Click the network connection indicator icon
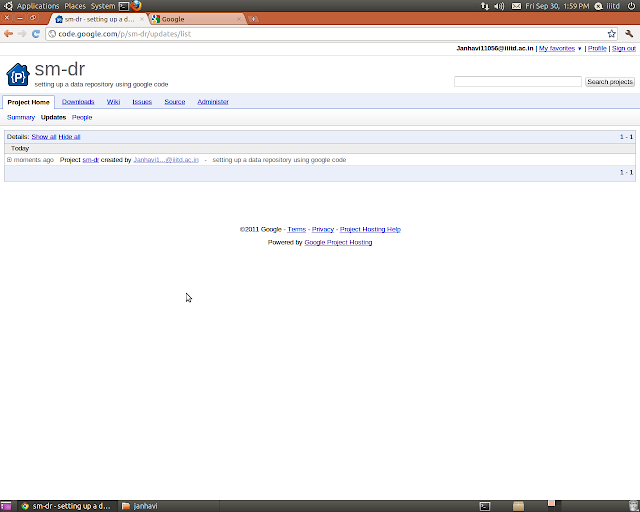The image size is (640, 512). point(484,6)
